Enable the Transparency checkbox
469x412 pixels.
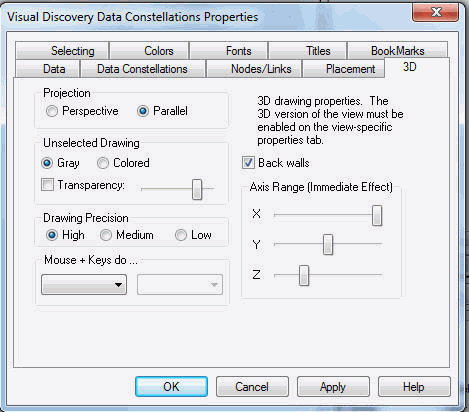point(47,184)
